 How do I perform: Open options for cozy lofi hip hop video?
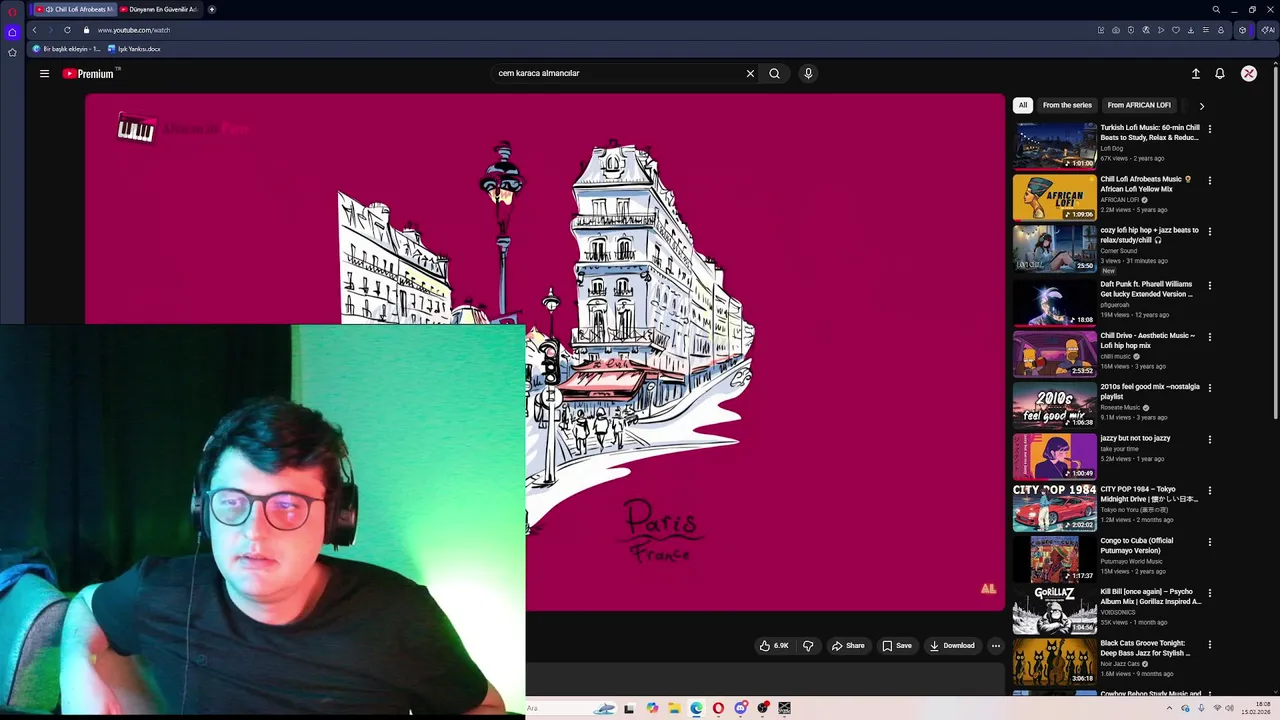[x=1209, y=232]
